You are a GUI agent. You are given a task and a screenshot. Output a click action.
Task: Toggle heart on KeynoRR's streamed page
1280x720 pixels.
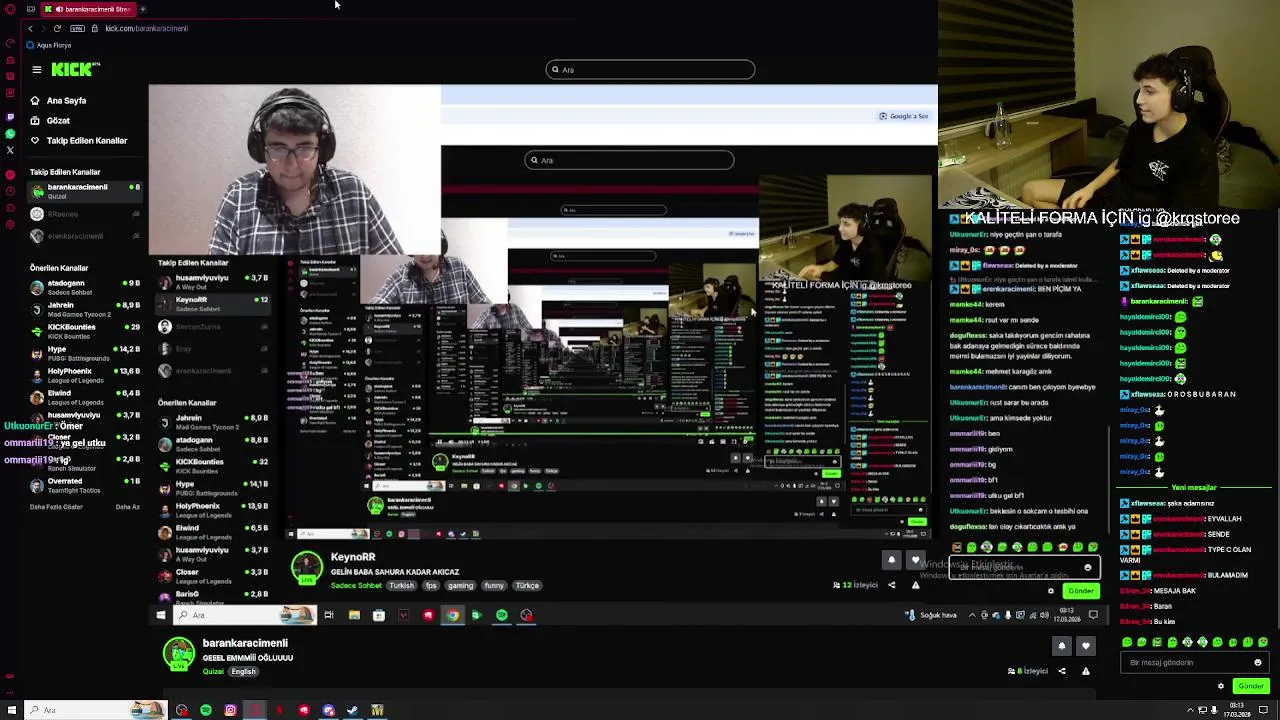(915, 560)
